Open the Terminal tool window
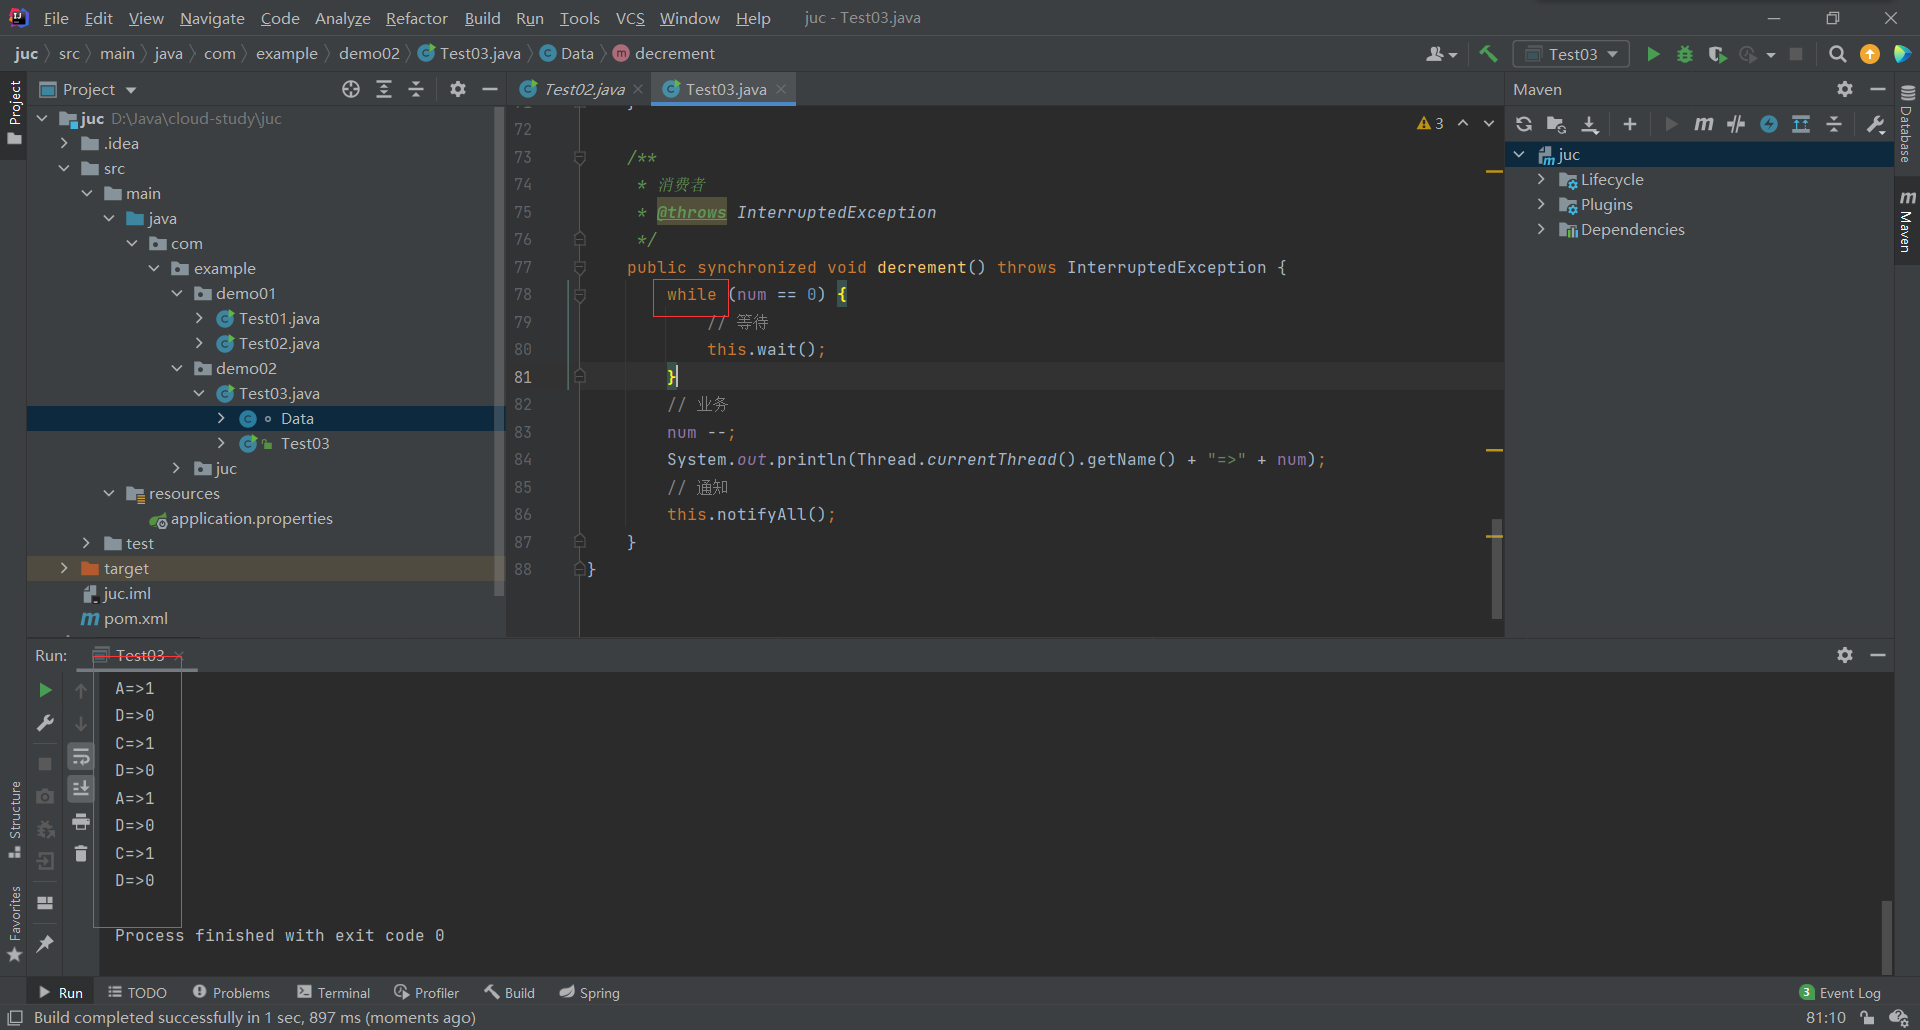The height and width of the screenshot is (1030, 1920). pyautogui.click(x=334, y=993)
